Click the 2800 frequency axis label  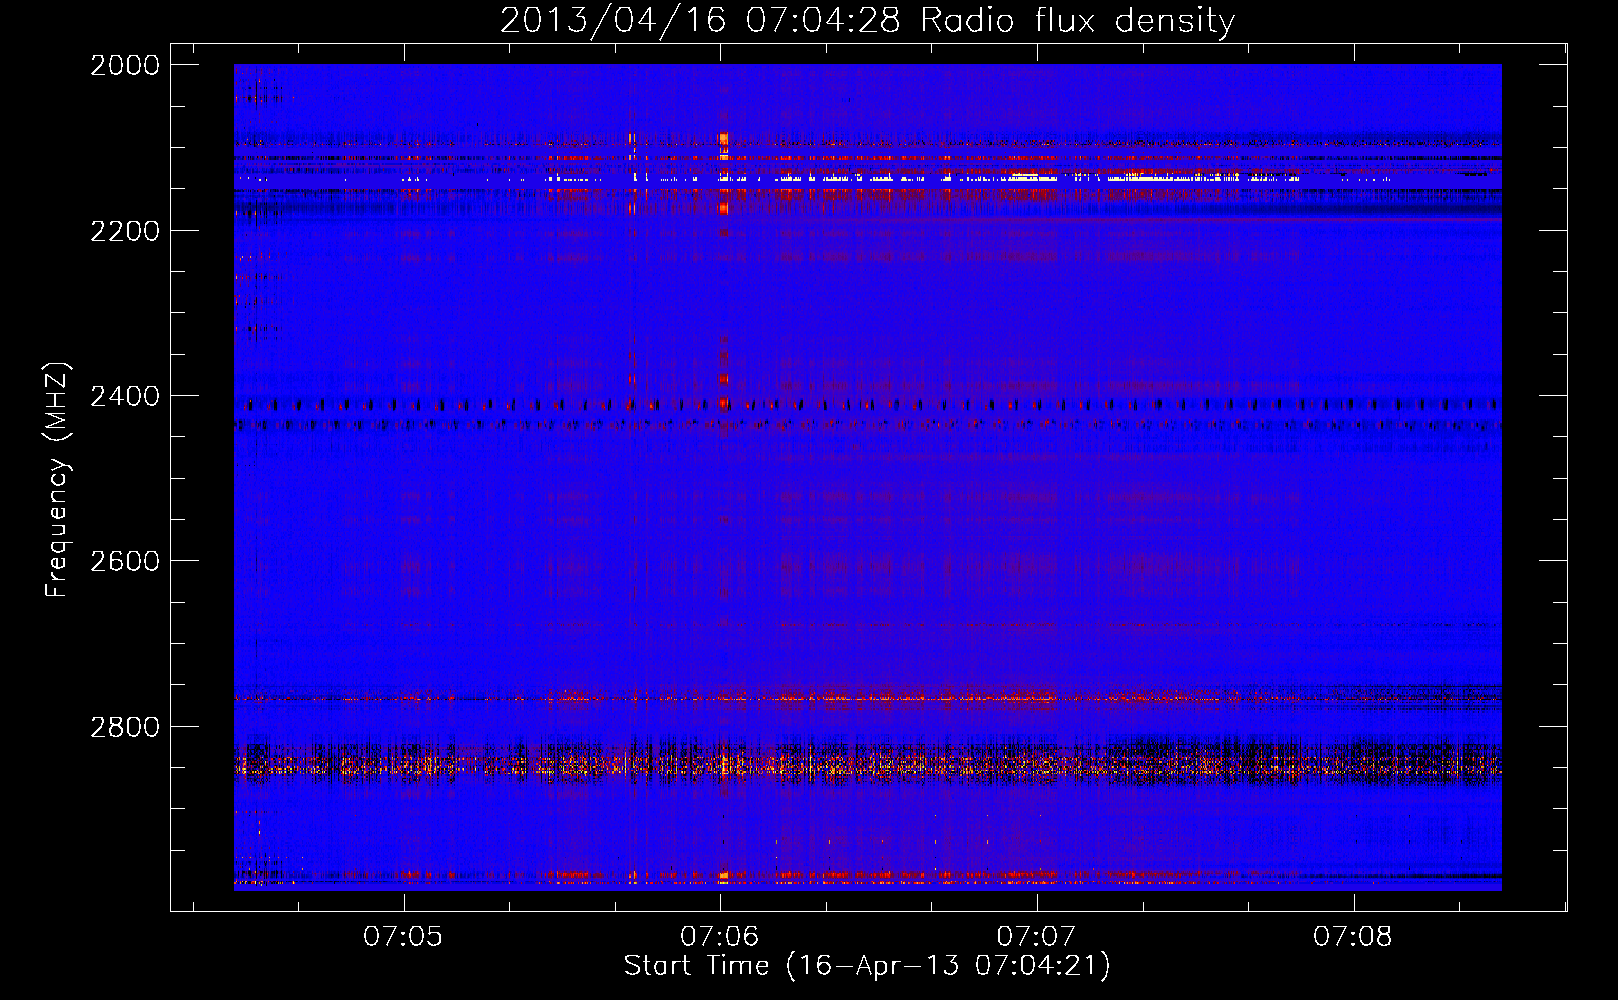pos(125,727)
